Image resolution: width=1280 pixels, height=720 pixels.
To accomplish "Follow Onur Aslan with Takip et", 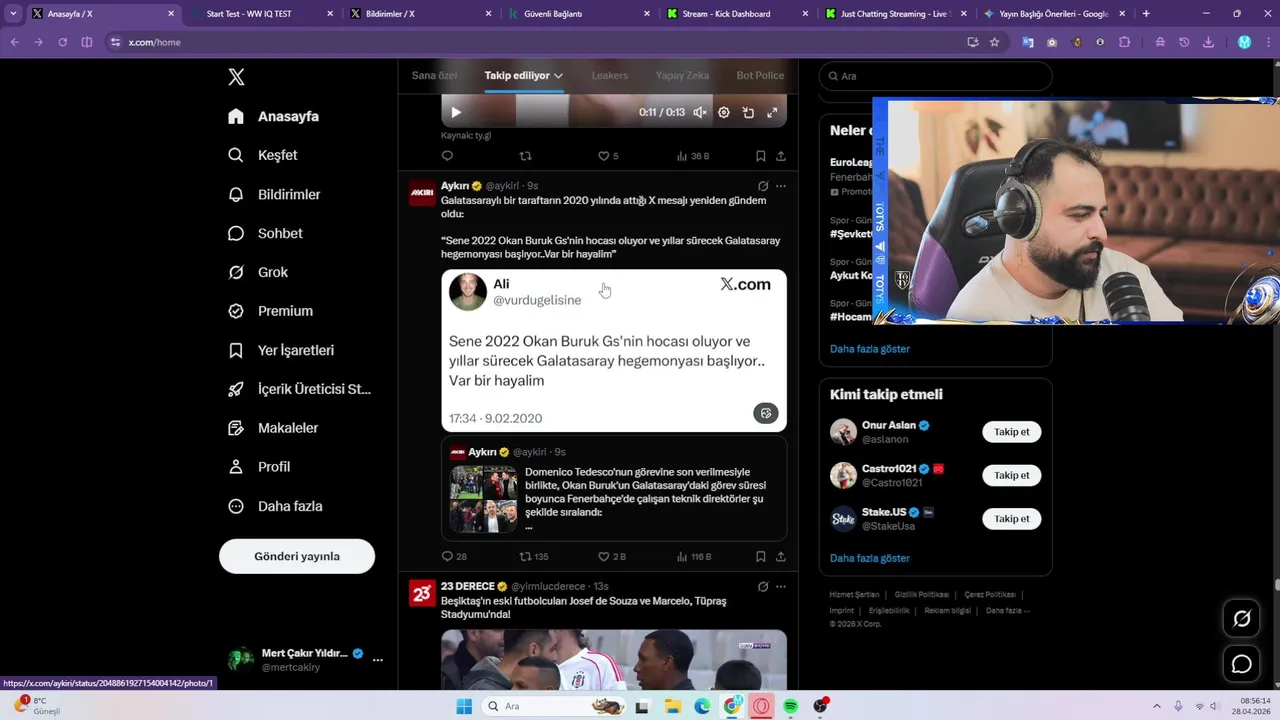I will pos(1012,432).
